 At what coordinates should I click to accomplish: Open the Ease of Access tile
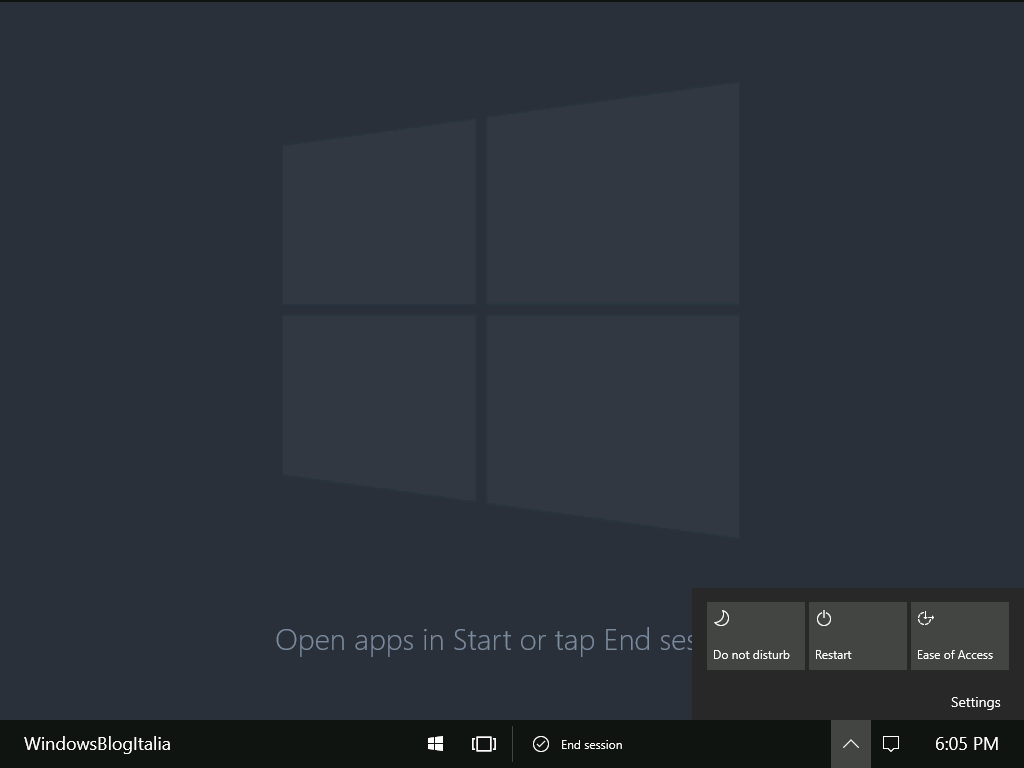pos(959,636)
